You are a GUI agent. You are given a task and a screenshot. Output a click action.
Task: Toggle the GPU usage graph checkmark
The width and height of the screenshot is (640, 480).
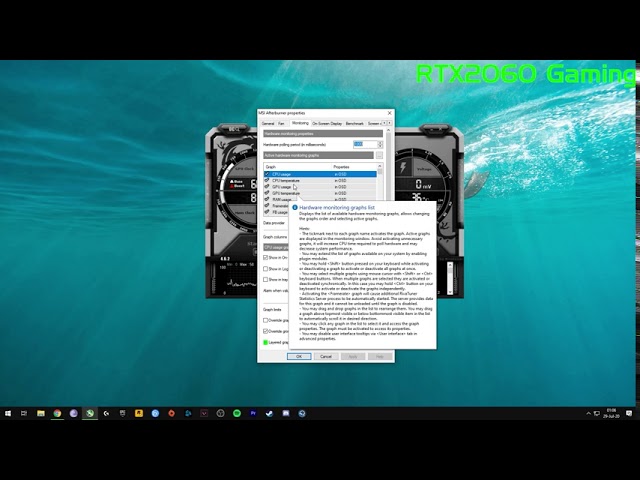[x=267, y=187]
